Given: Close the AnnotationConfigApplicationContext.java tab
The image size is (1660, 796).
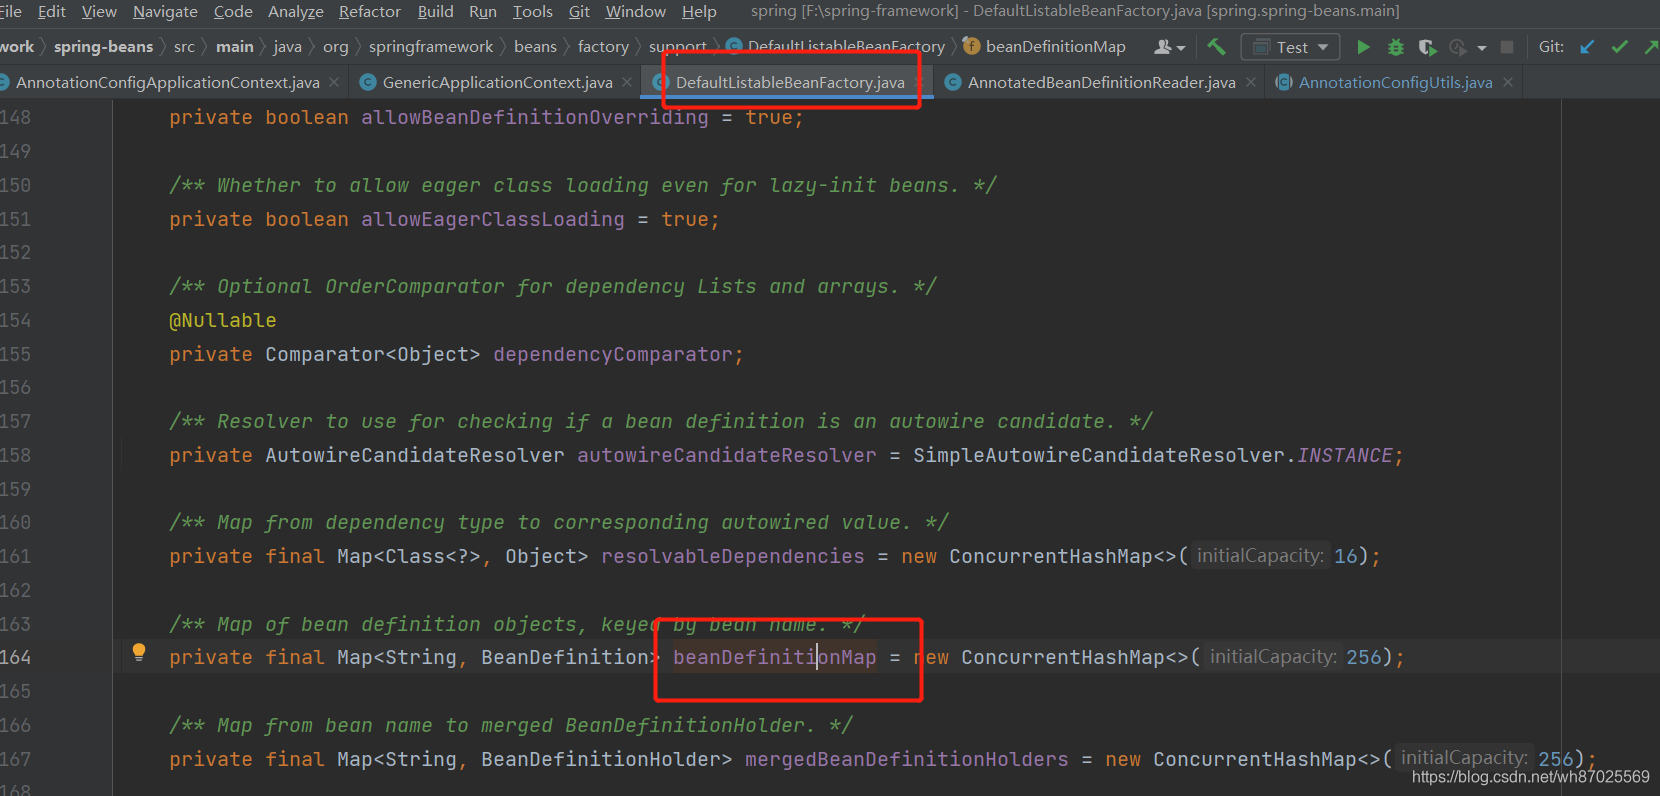Looking at the screenshot, I should [x=334, y=82].
